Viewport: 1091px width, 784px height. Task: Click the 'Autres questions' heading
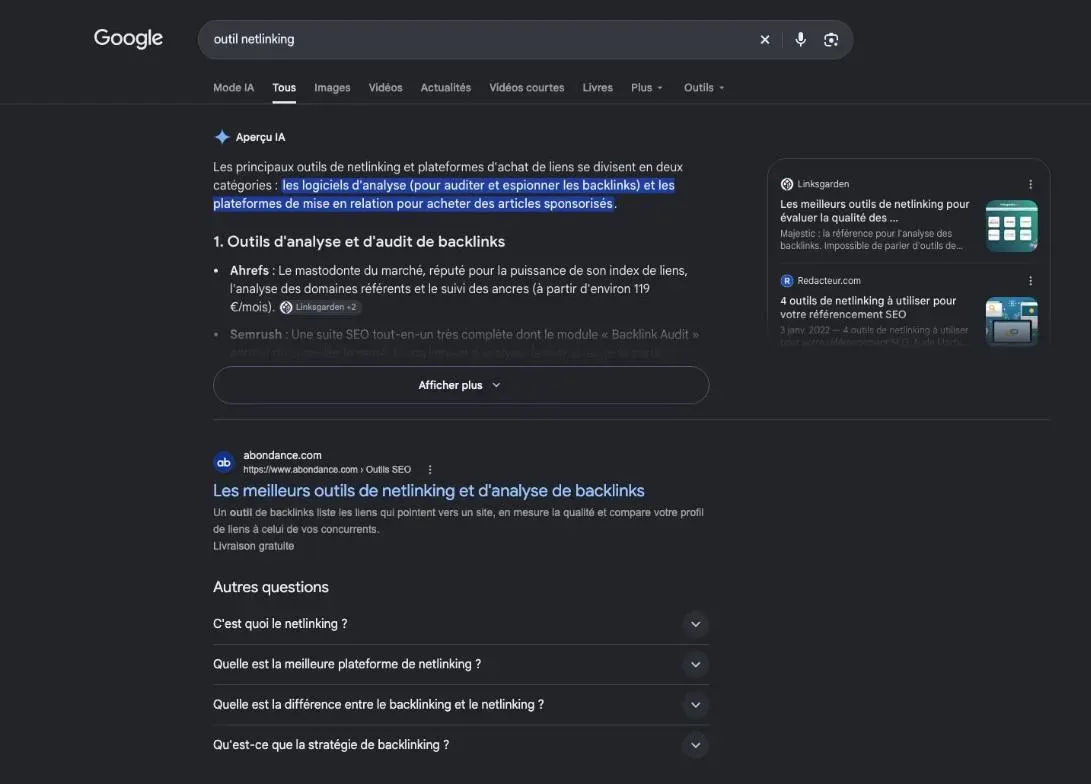pyautogui.click(x=271, y=587)
